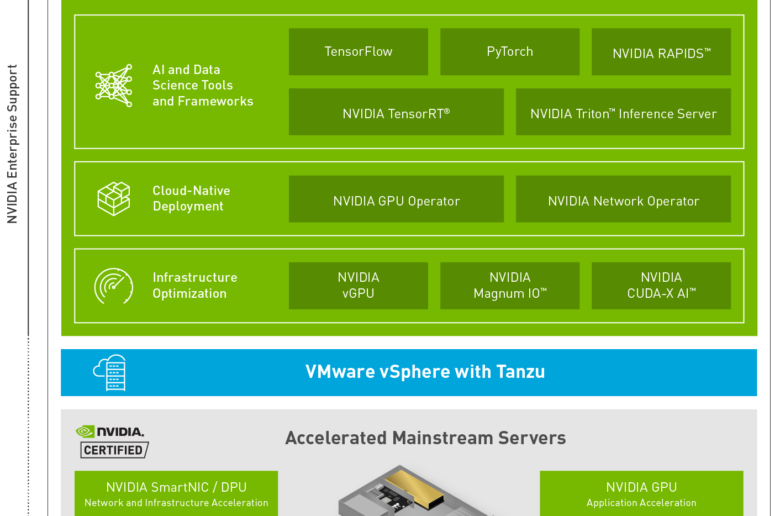Select the TensorFlow box

[x=358, y=52]
